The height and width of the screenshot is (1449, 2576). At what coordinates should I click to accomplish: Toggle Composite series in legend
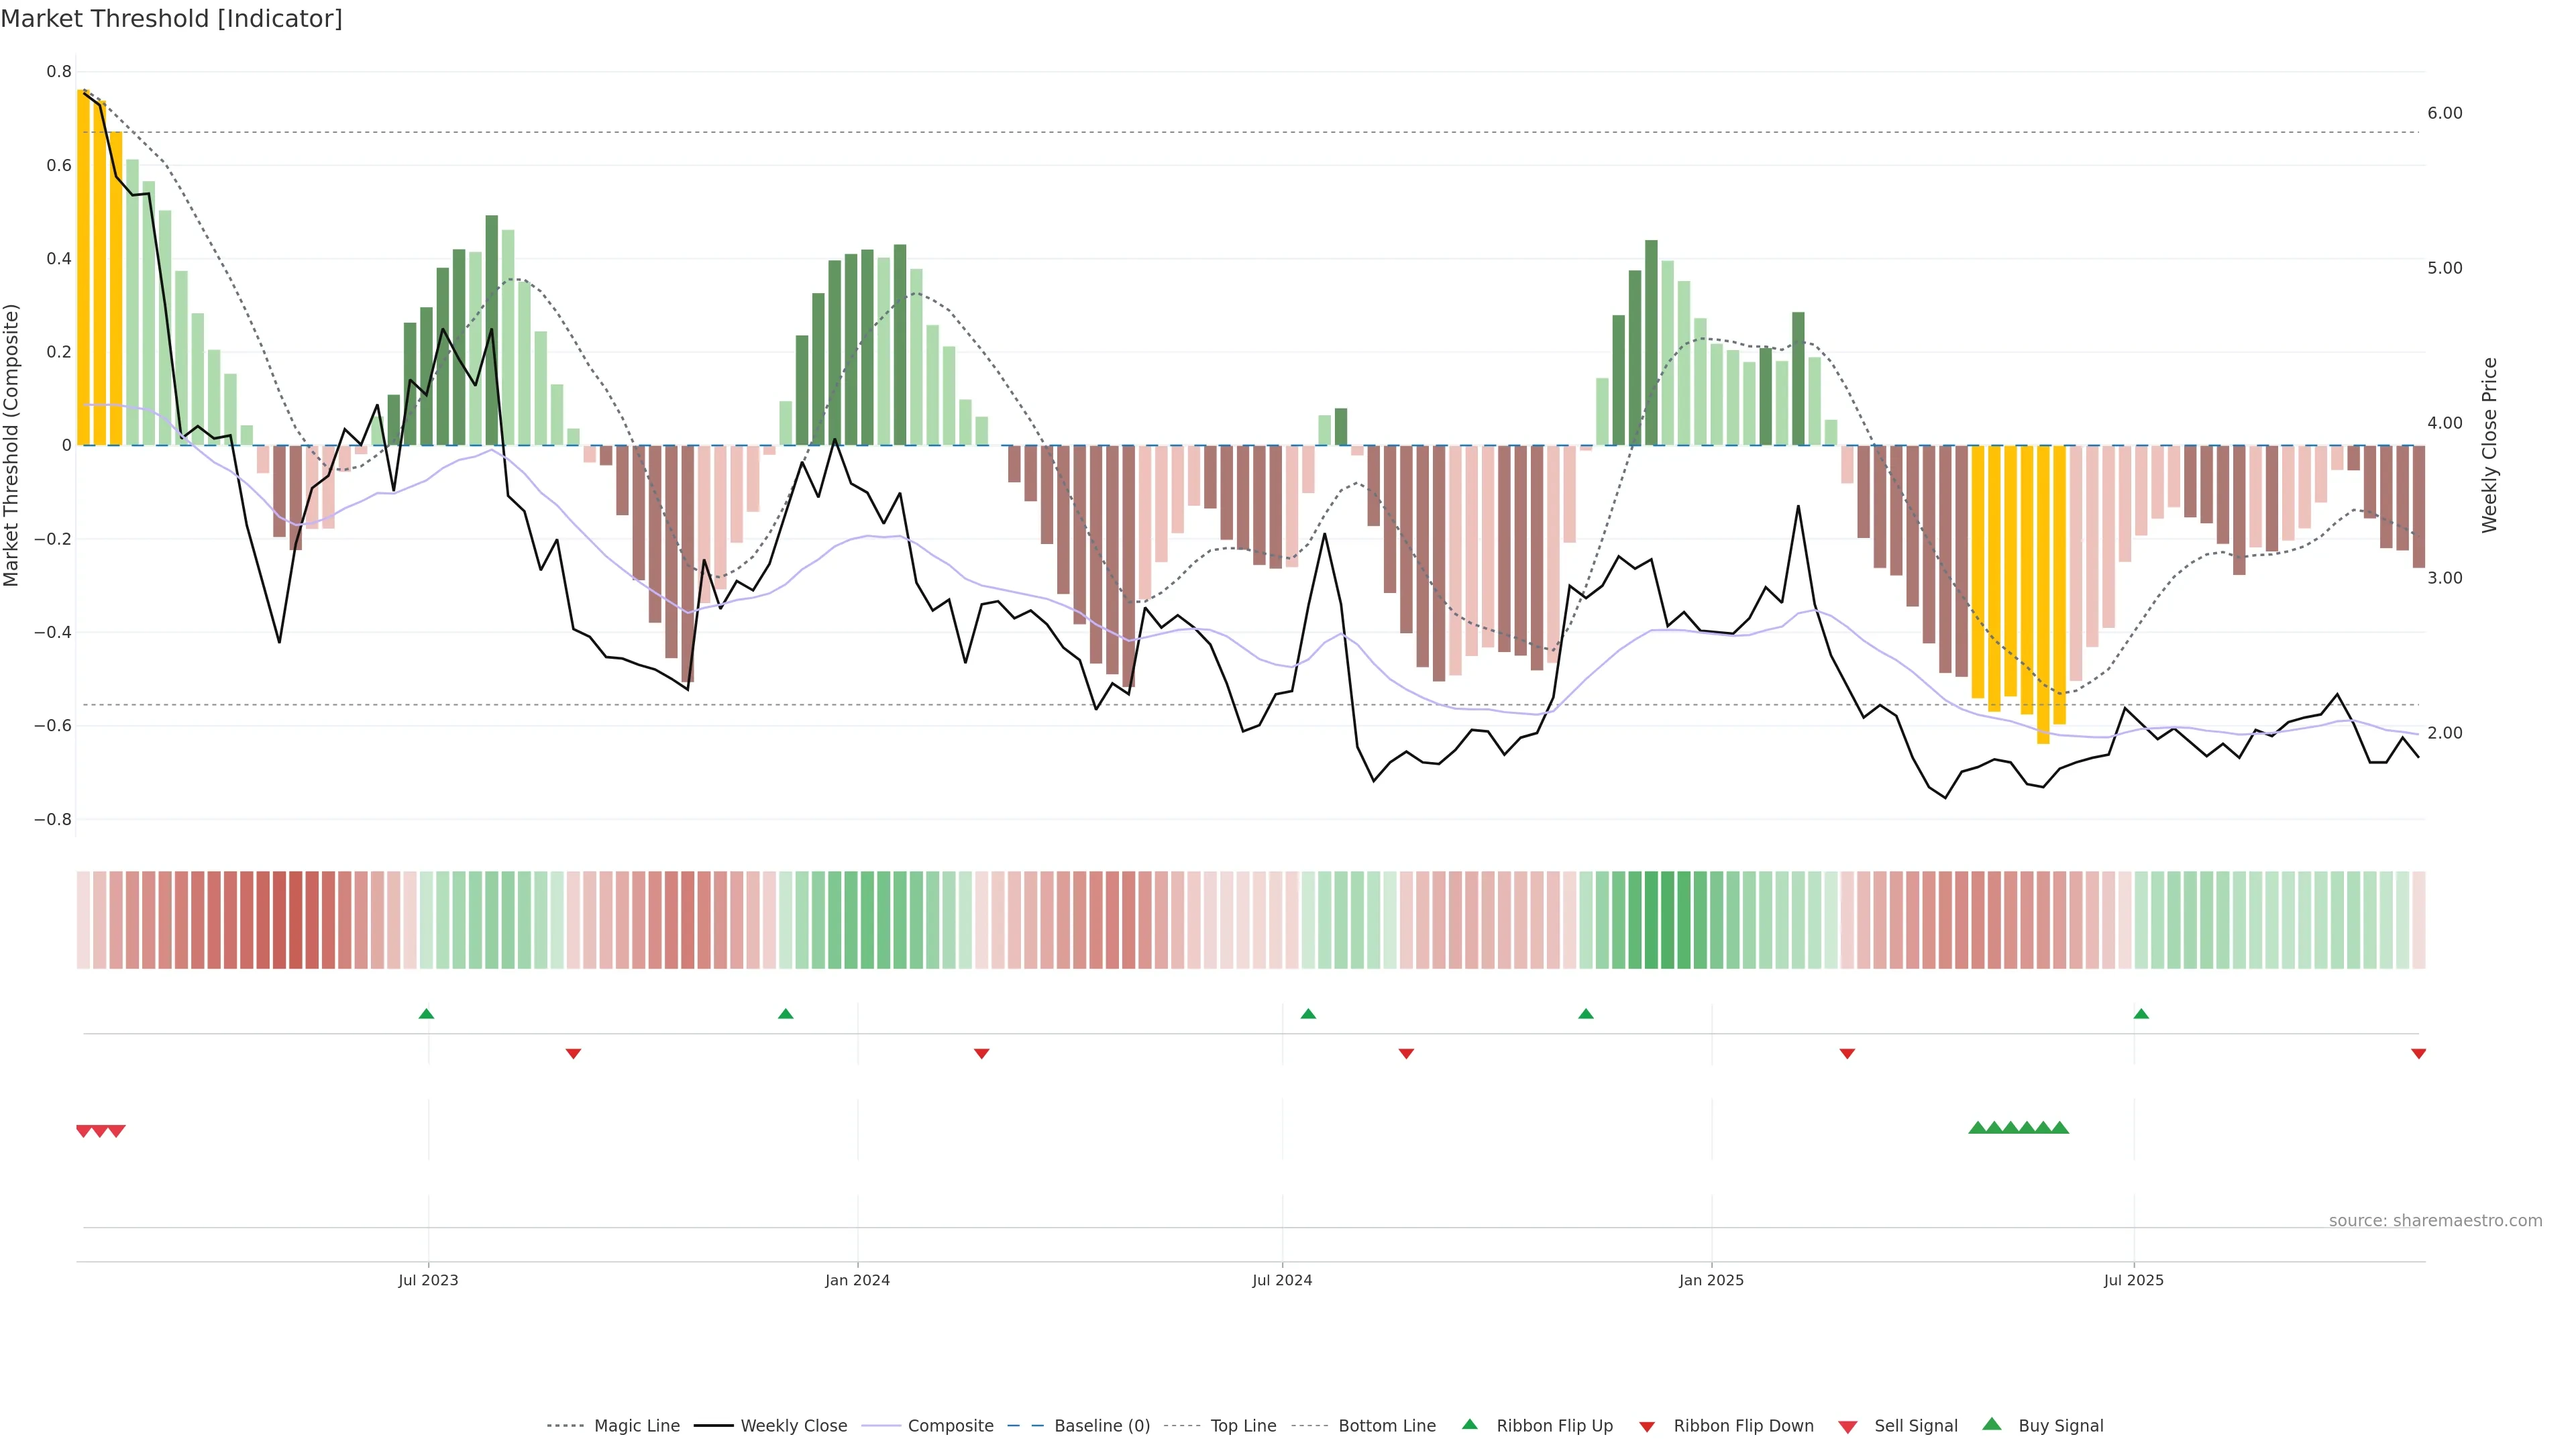click(950, 1426)
